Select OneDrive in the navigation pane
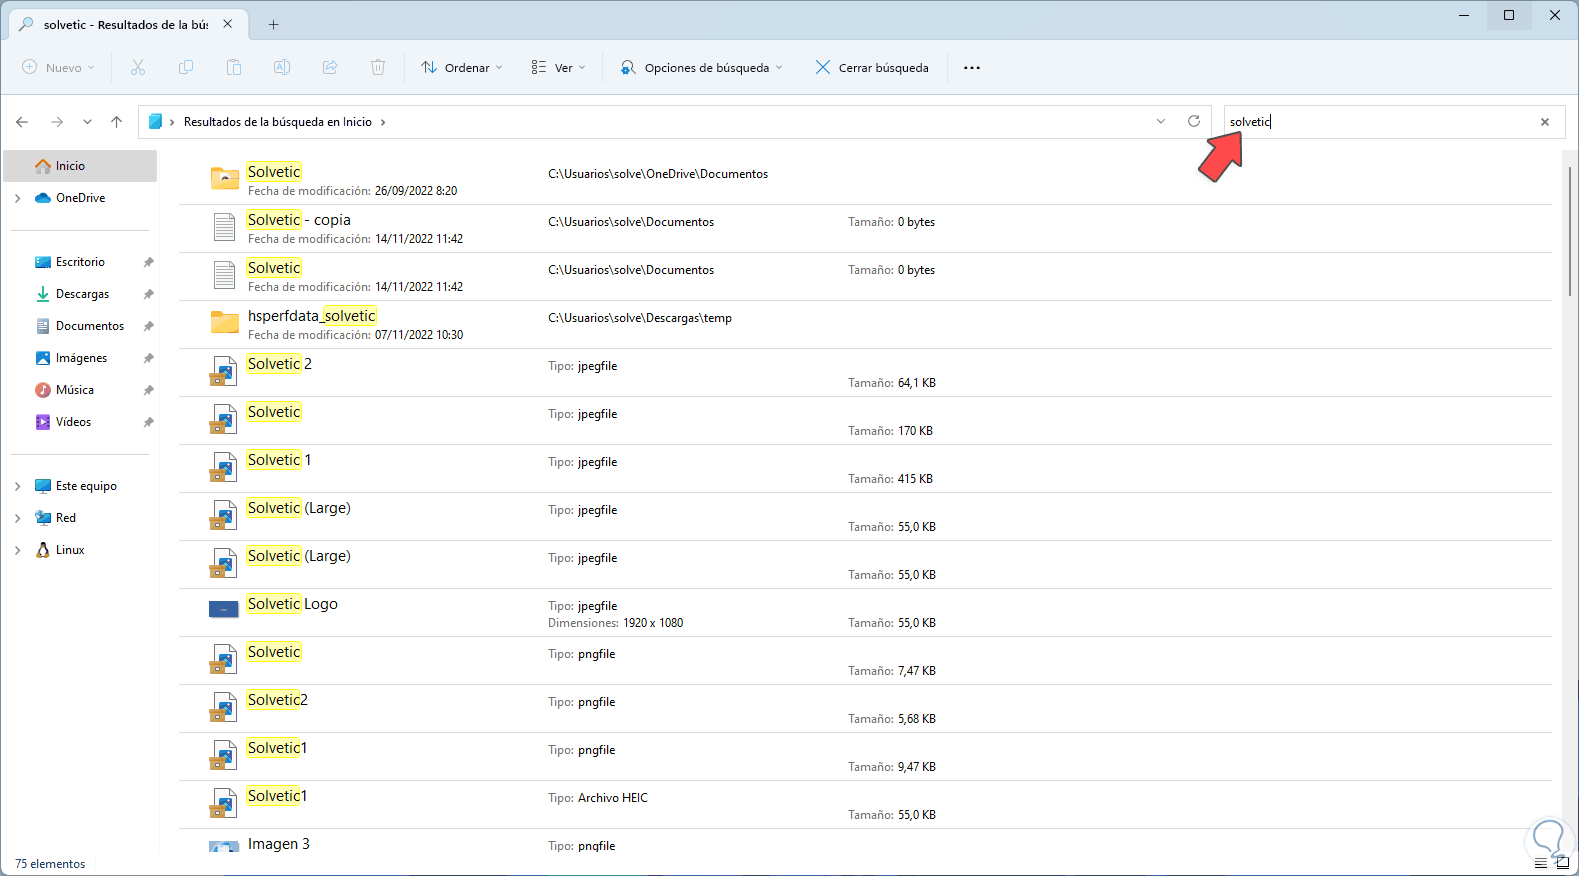The image size is (1579, 876). pos(80,198)
